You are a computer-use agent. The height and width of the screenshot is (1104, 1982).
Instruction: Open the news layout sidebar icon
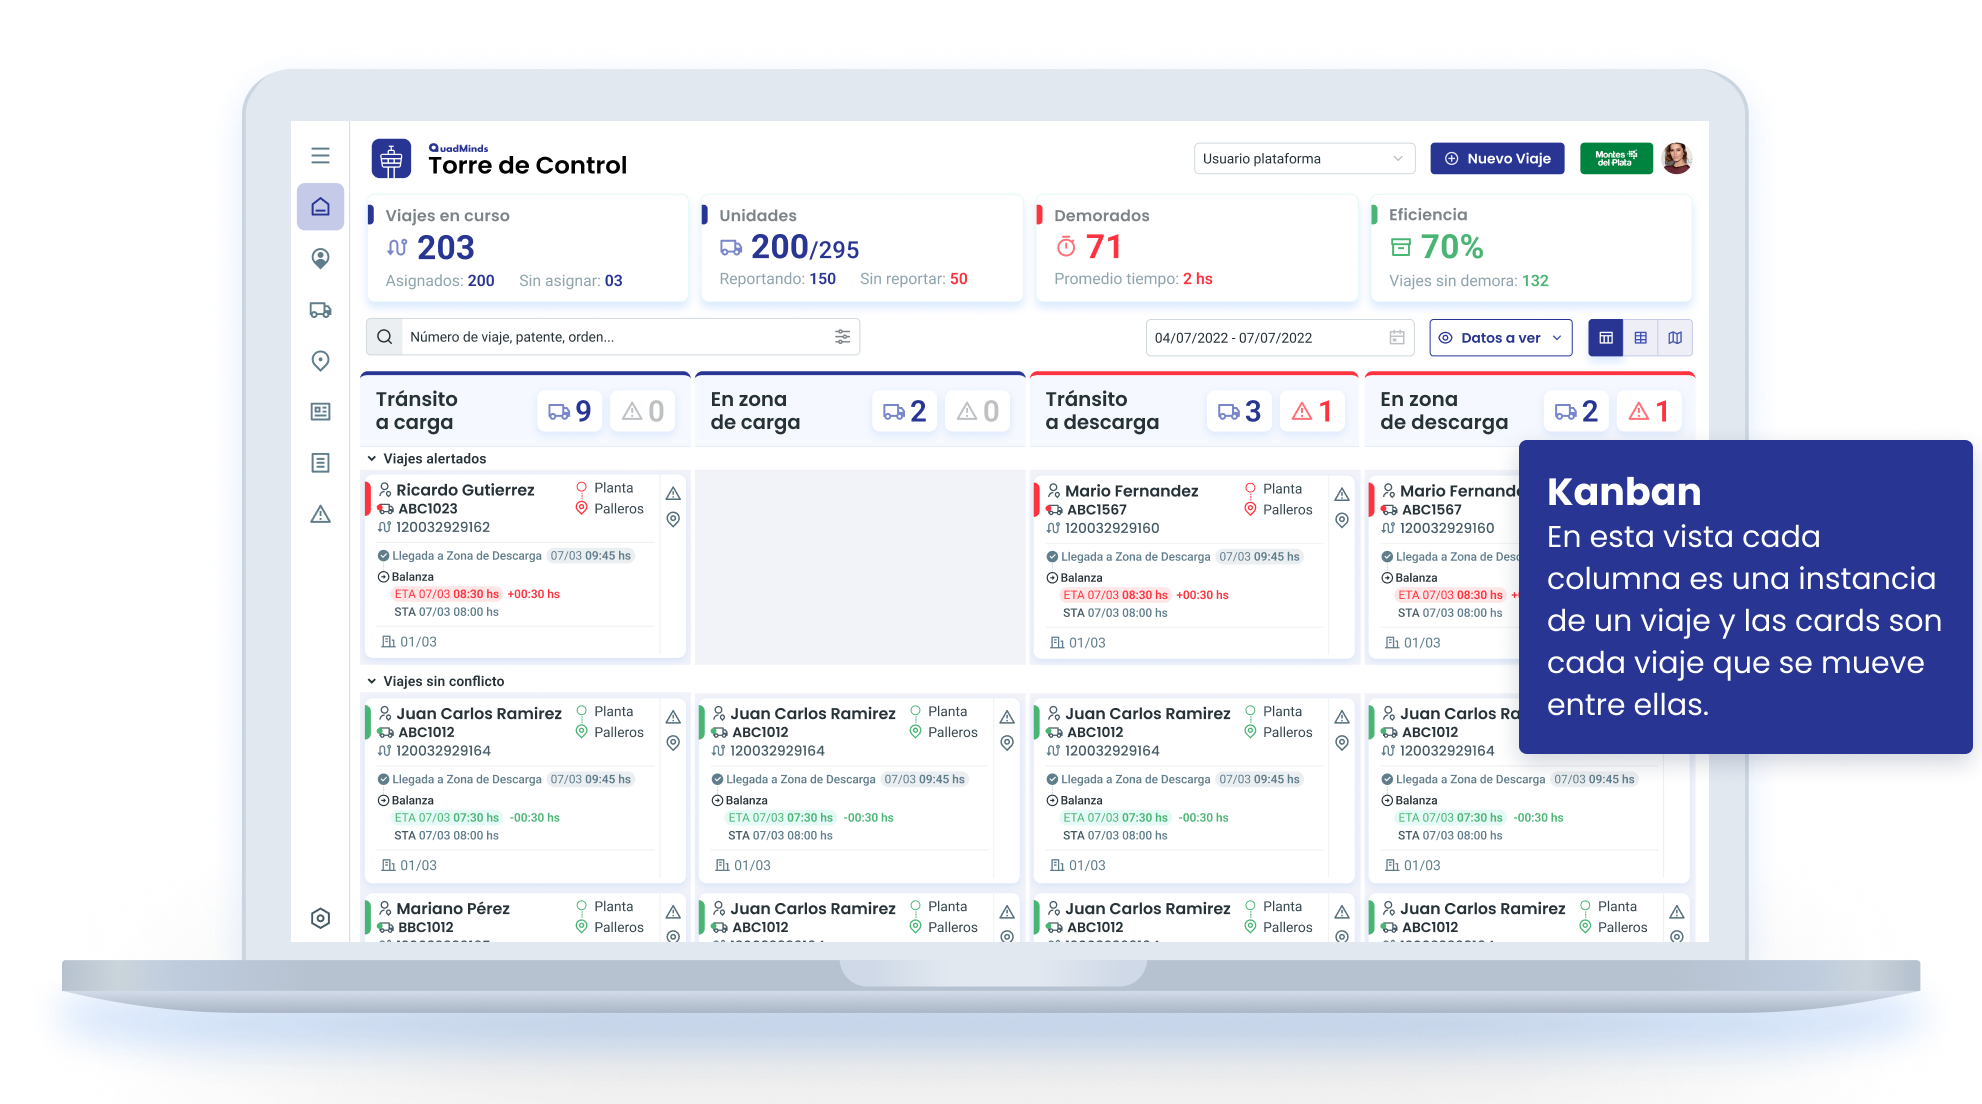pos(320,412)
